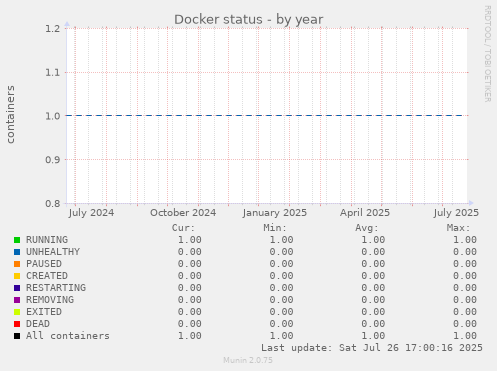
Task: Click the All containers legend label
Action: pos(68,336)
